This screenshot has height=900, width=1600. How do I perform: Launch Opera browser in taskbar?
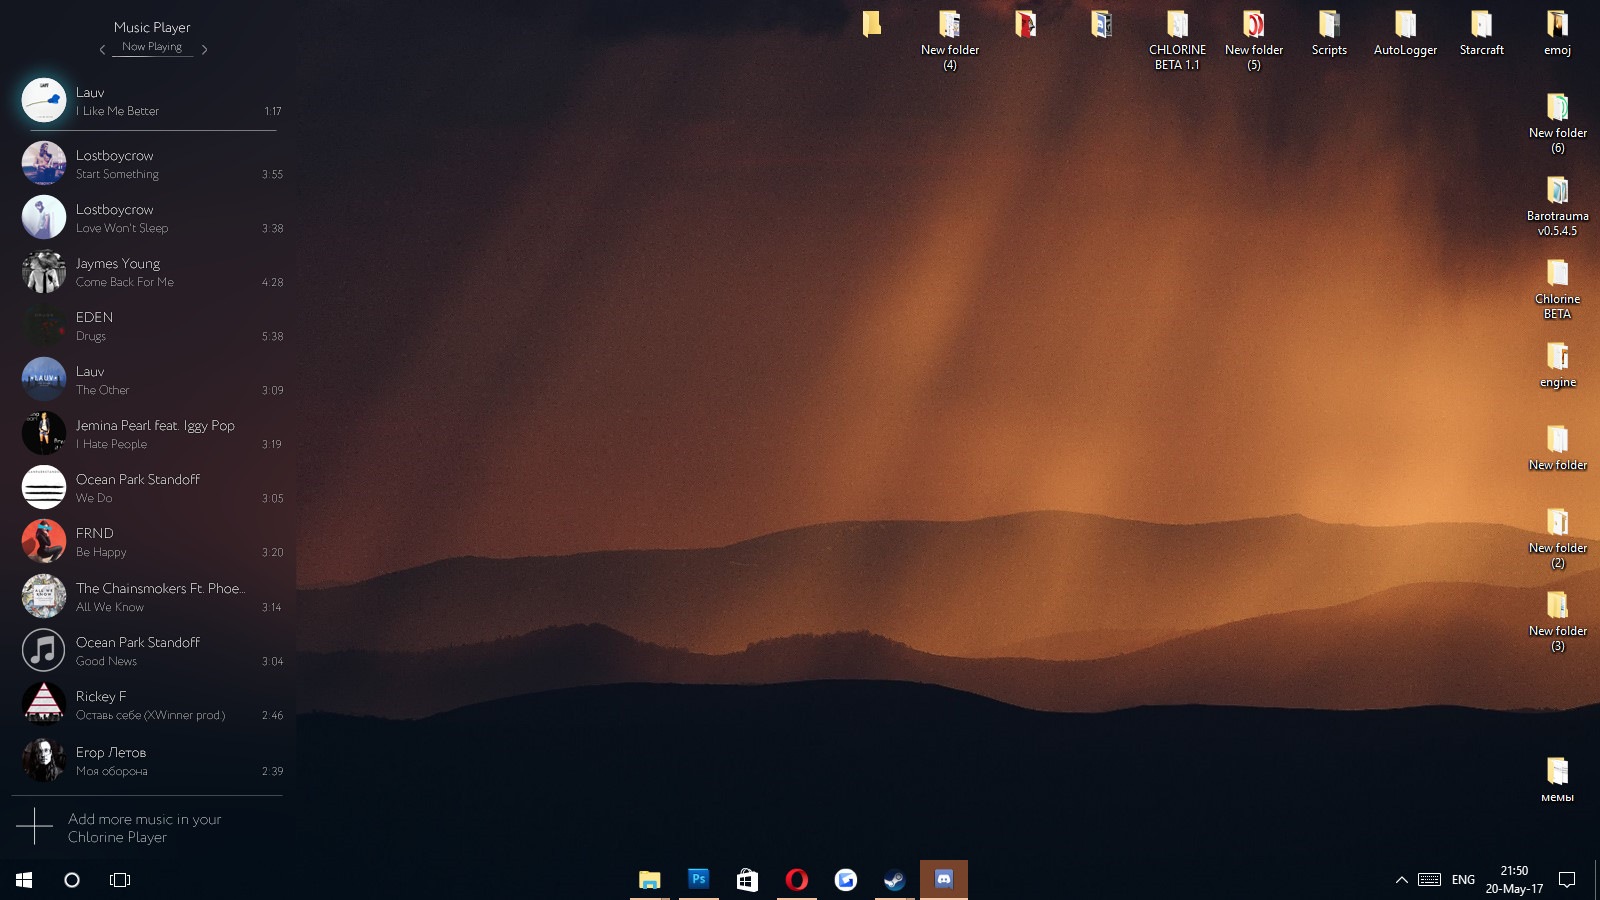pyautogui.click(x=796, y=880)
